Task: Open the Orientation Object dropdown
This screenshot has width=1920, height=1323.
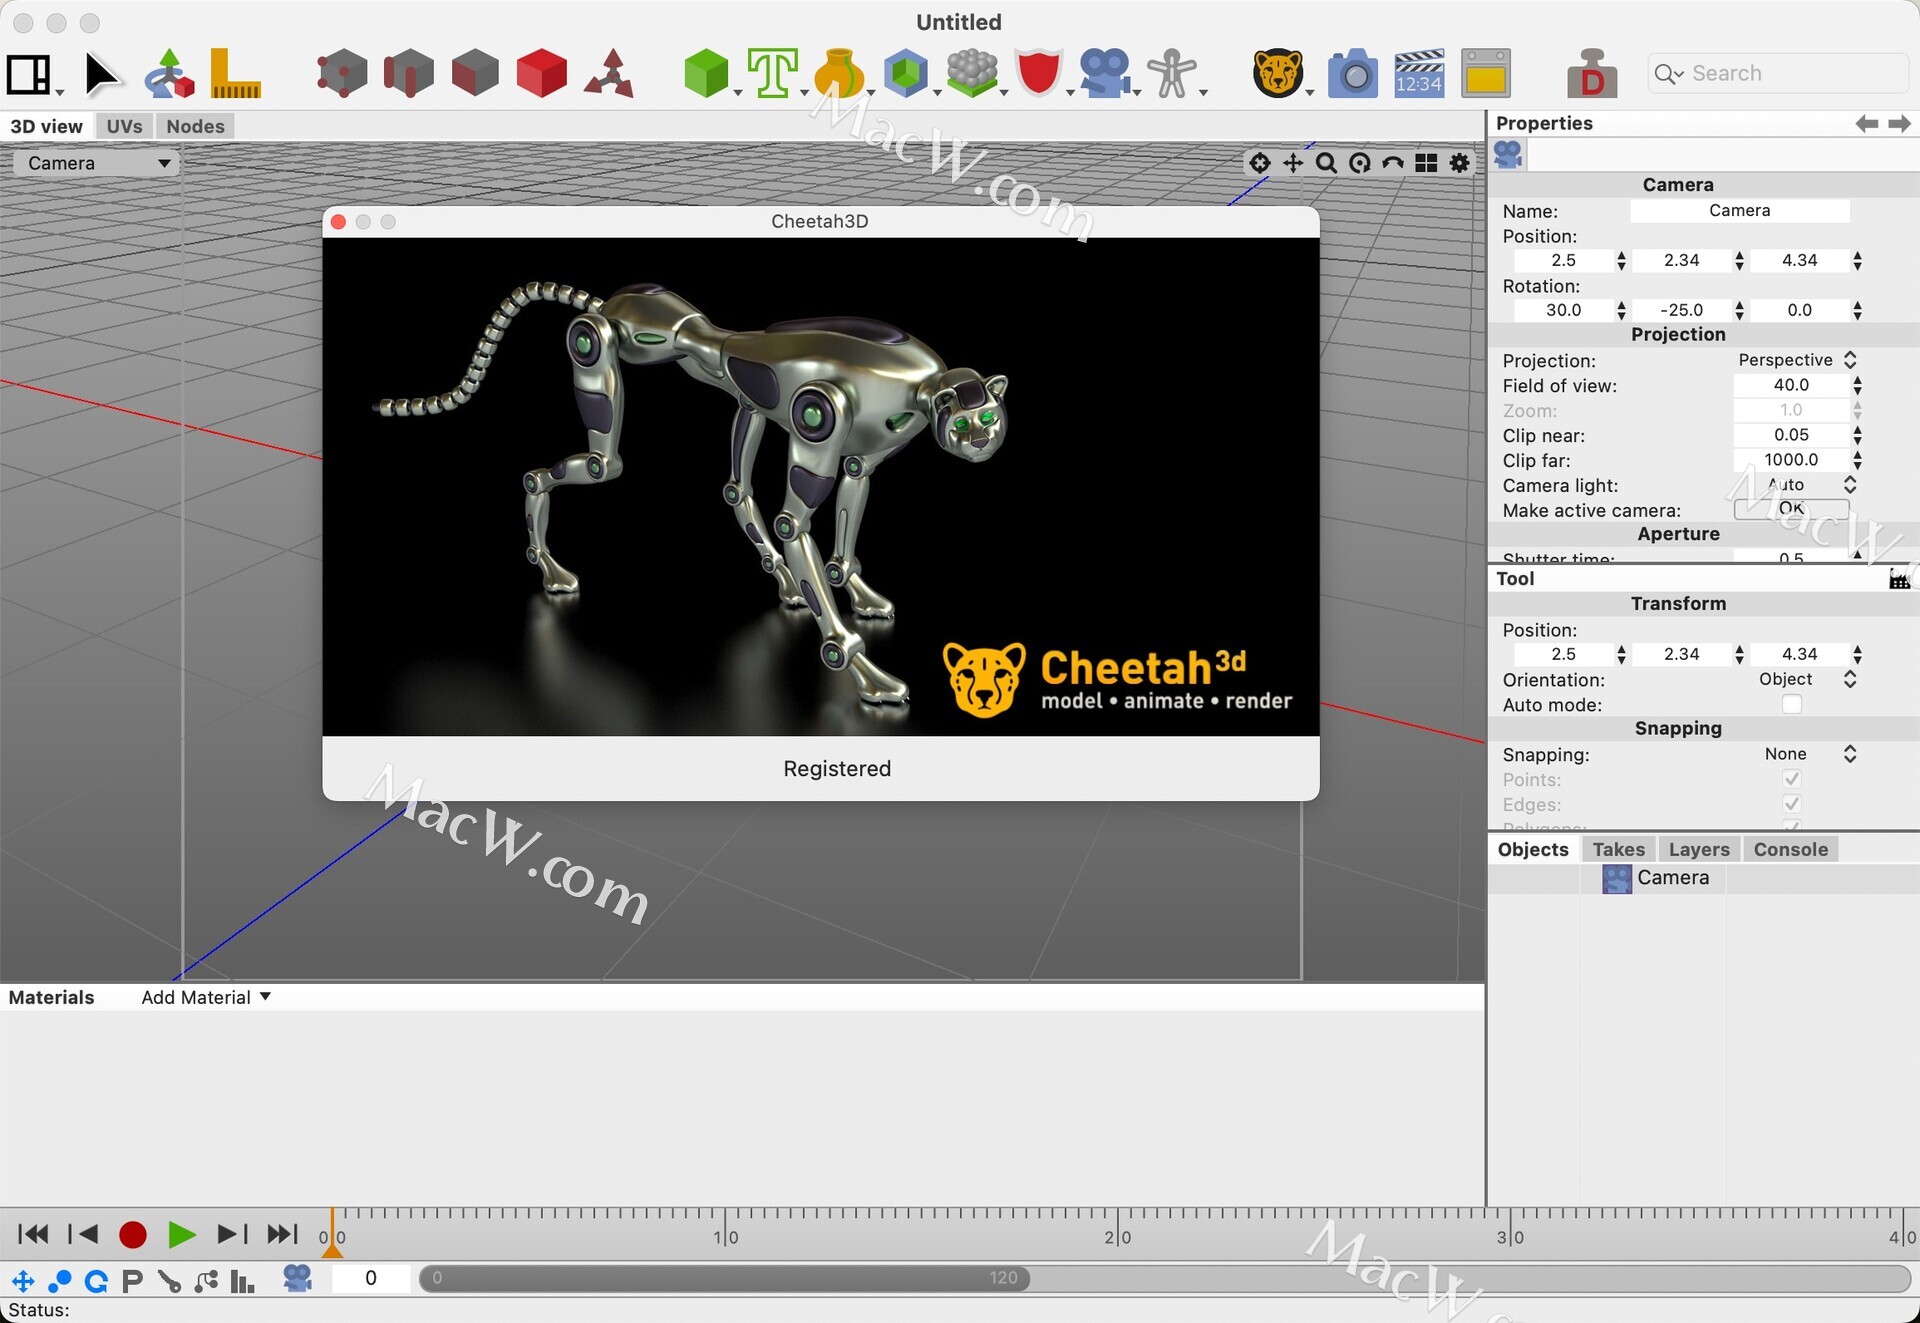Action: pos(1796,680)
